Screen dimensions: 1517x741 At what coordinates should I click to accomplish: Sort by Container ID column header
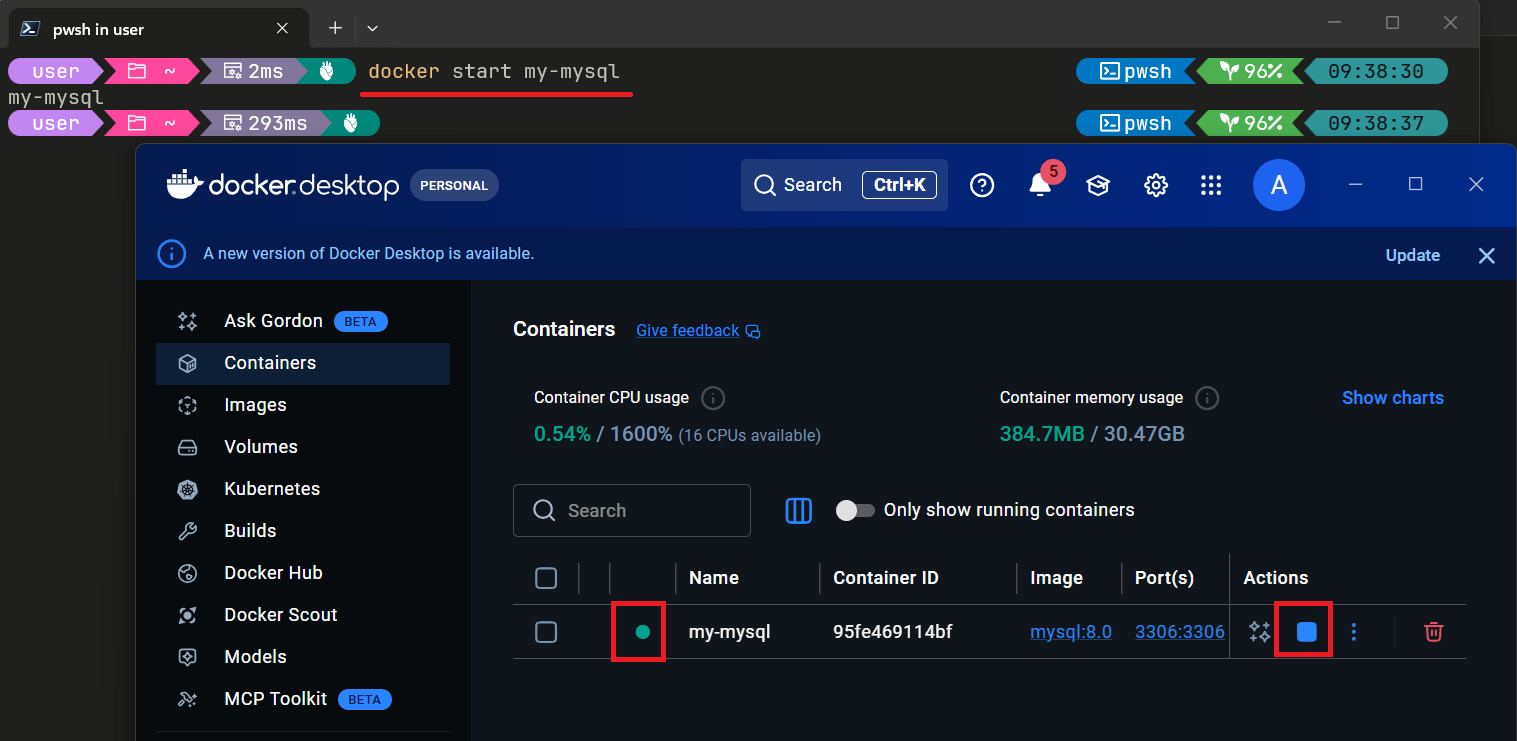click(x=886, y=578)
